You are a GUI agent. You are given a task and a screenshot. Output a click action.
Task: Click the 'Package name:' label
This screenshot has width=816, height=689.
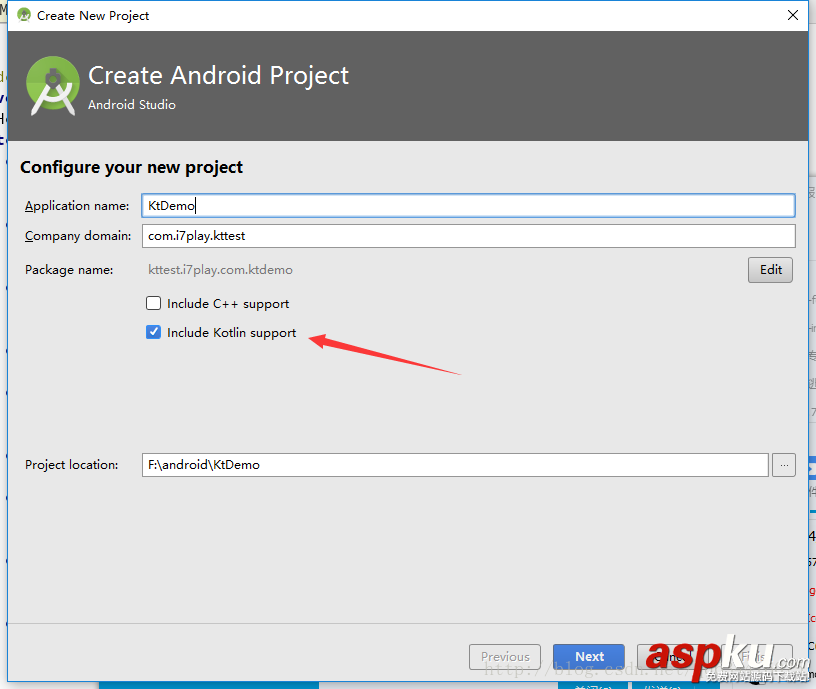69,270
